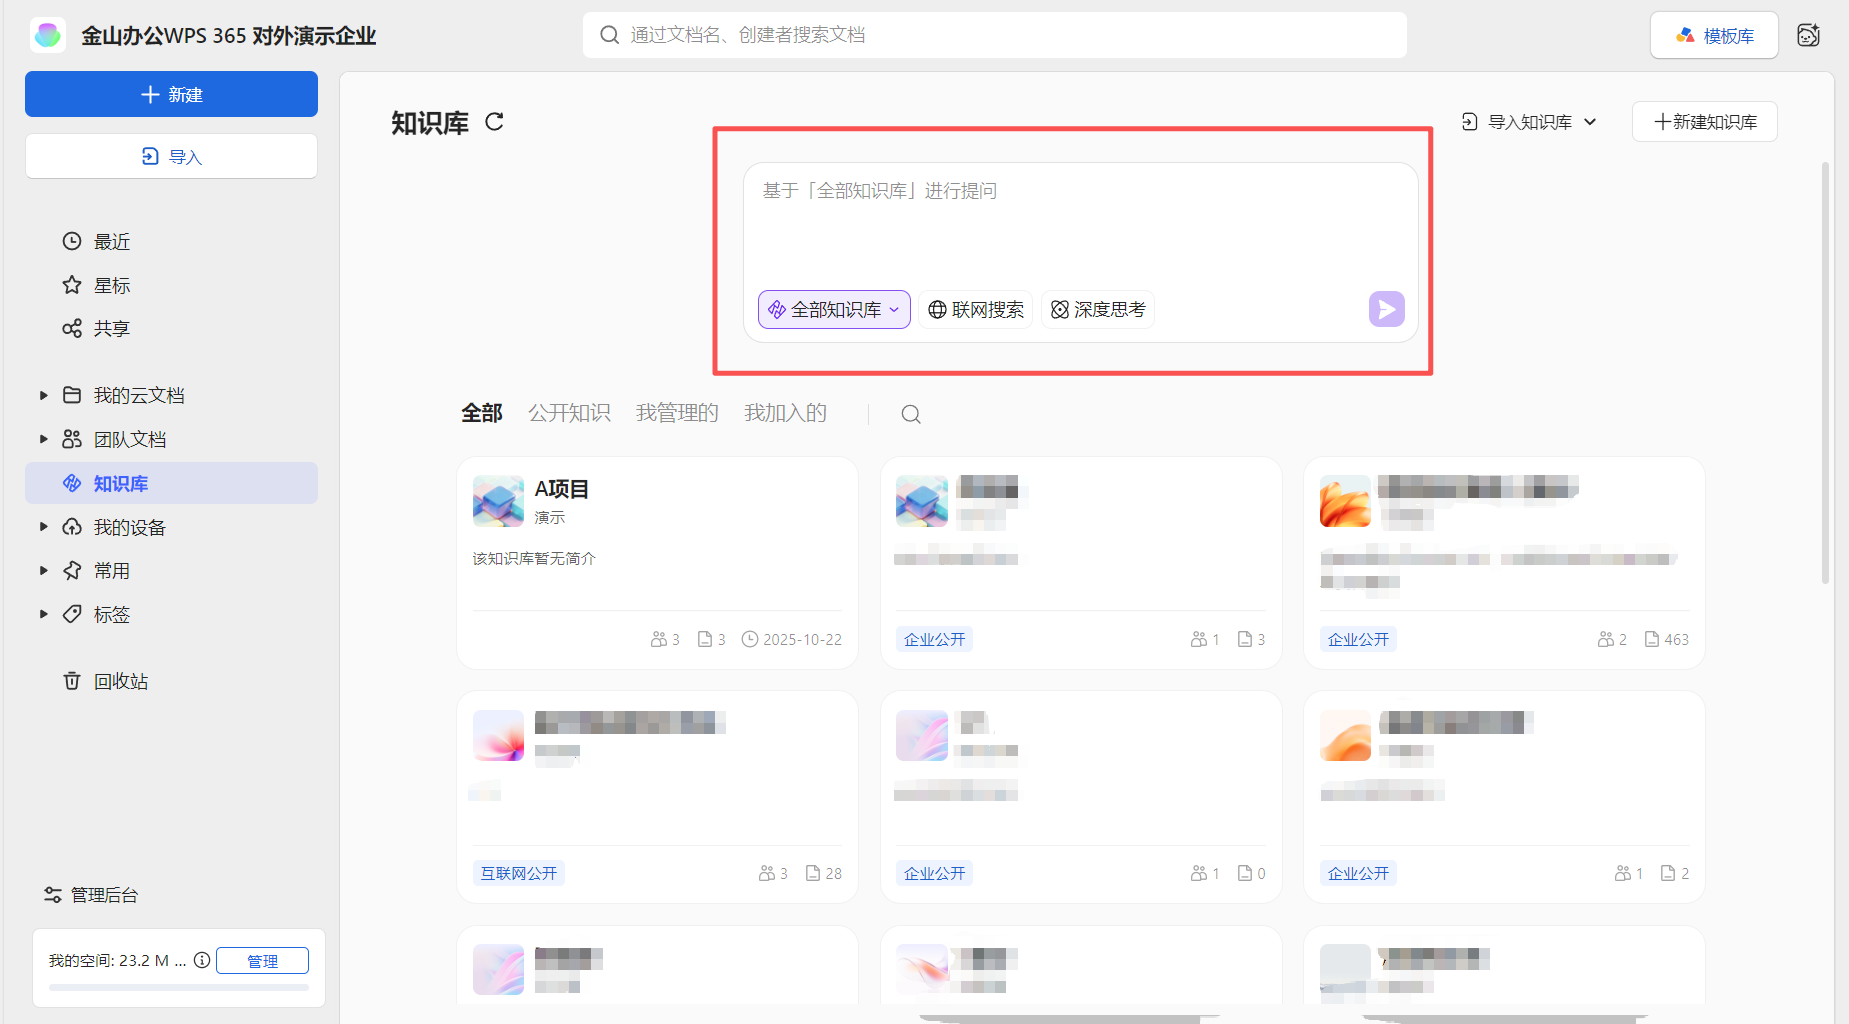Click the 互联网公开 tag
Screen dimensions: 1849x1024
(519, 873)
